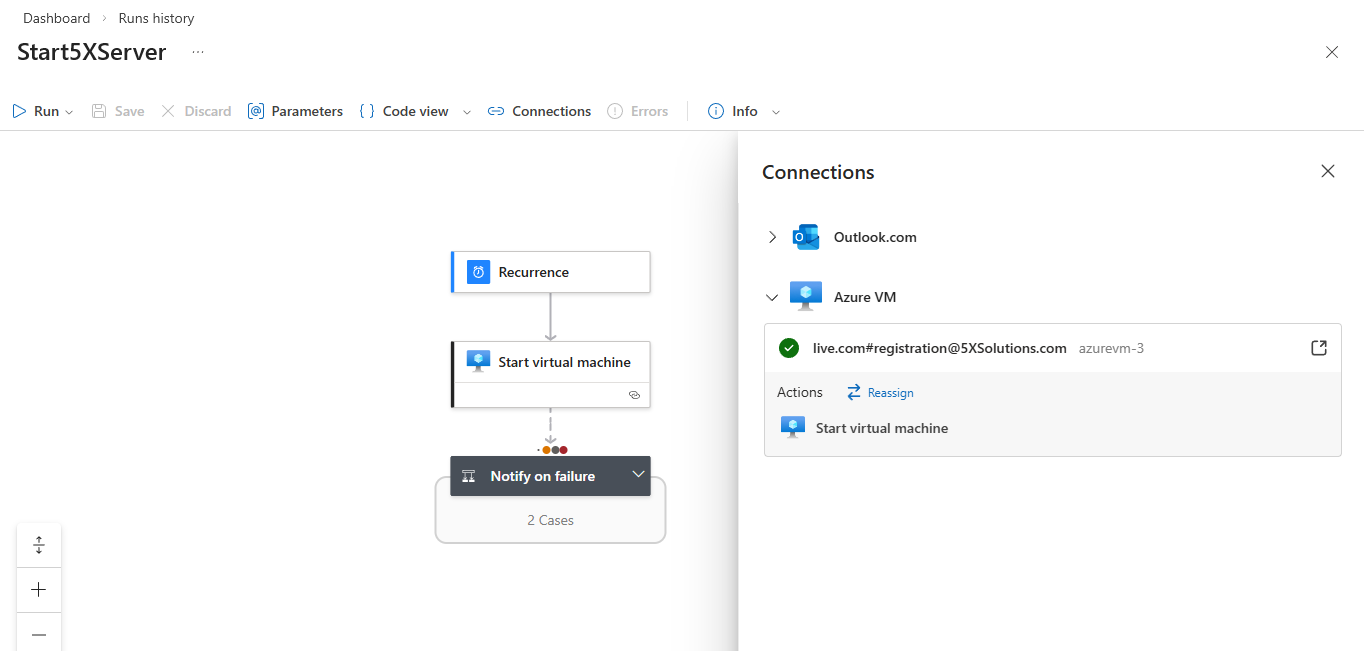Image resolution: width=1364 pixels, height=651 pixels.
Task: Select the live.com#registration@5XSolutions.com connection
Action: pyautogui.click(x=940, y=348)
